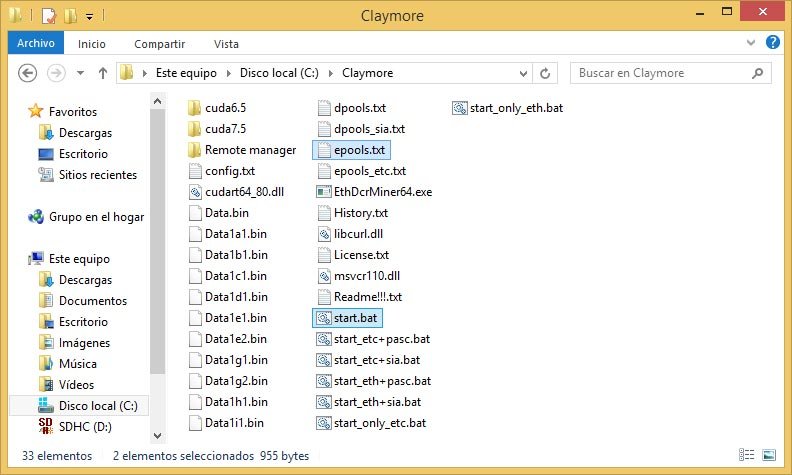Open recent locations dropdown arrow
The height and width of the screenshot is (475, 792).
click(x=80, y=73)
